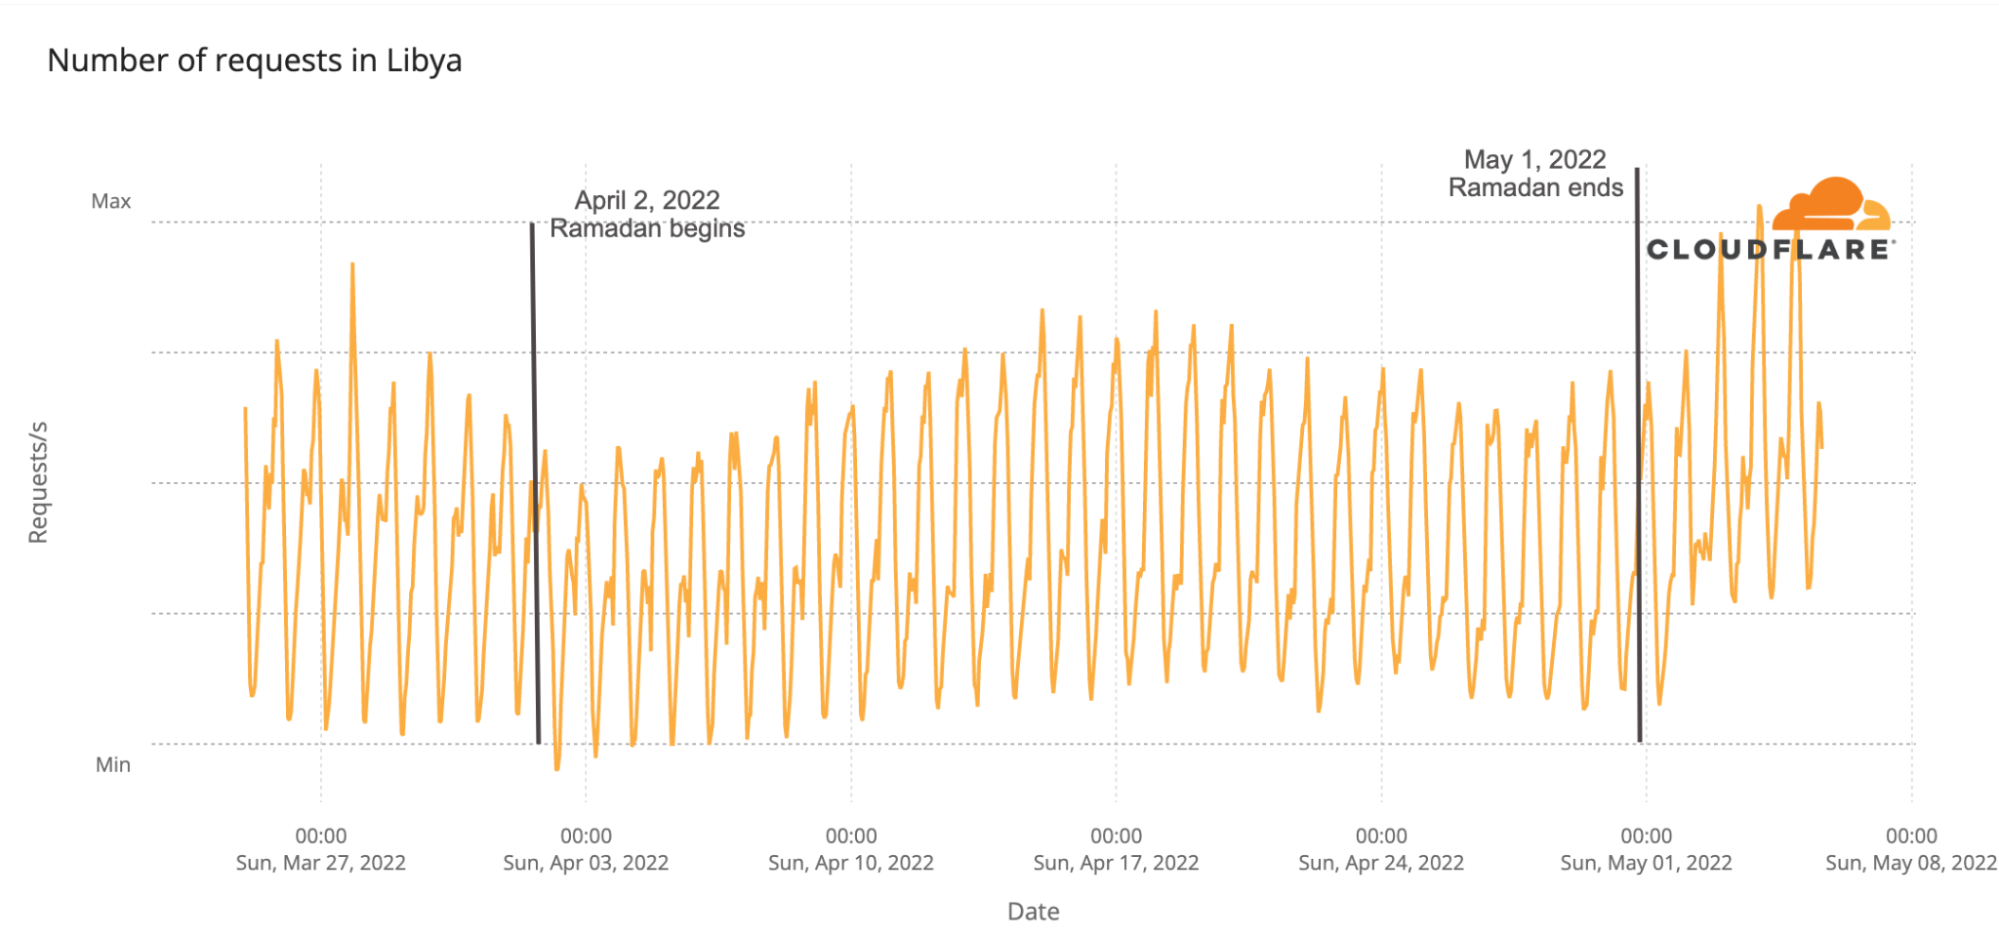Click the Cloudflare cloud logo icon

click(x=1832, y=203)
